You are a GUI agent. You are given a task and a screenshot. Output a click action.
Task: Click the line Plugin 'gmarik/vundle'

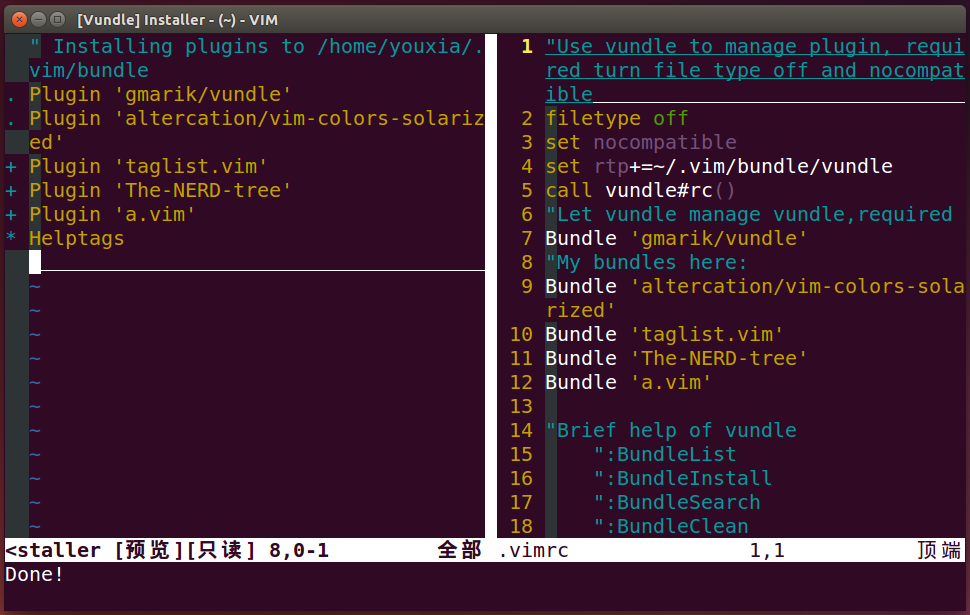(160, 95)
